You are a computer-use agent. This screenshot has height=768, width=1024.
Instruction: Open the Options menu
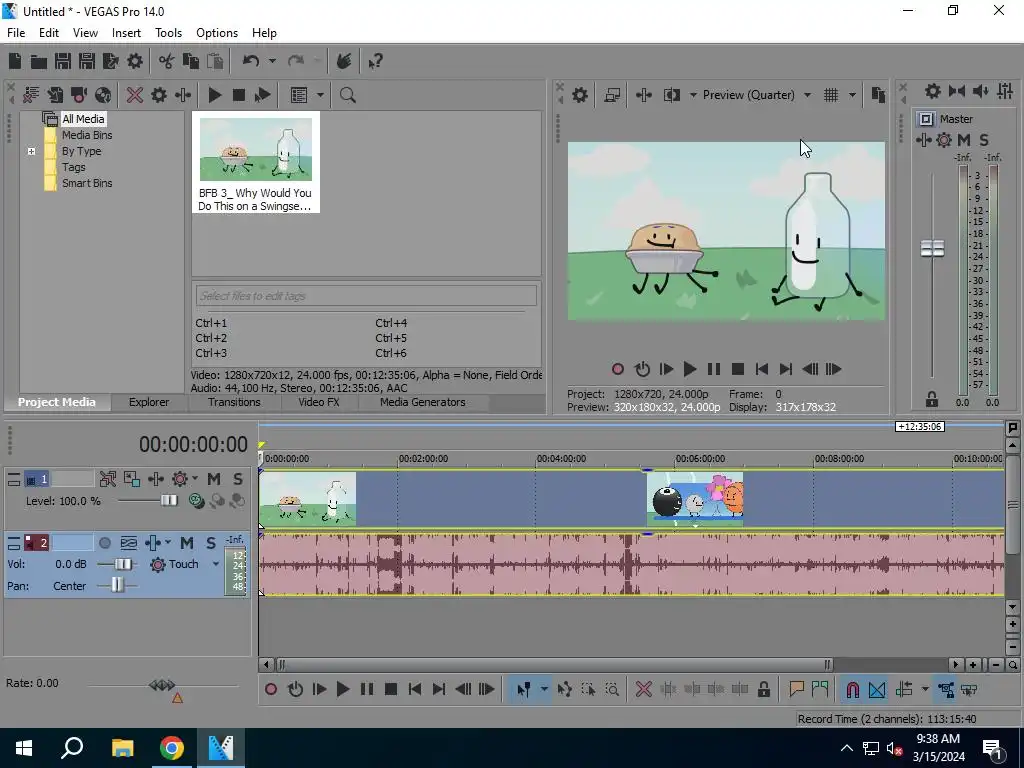click(x=217, y=33)
